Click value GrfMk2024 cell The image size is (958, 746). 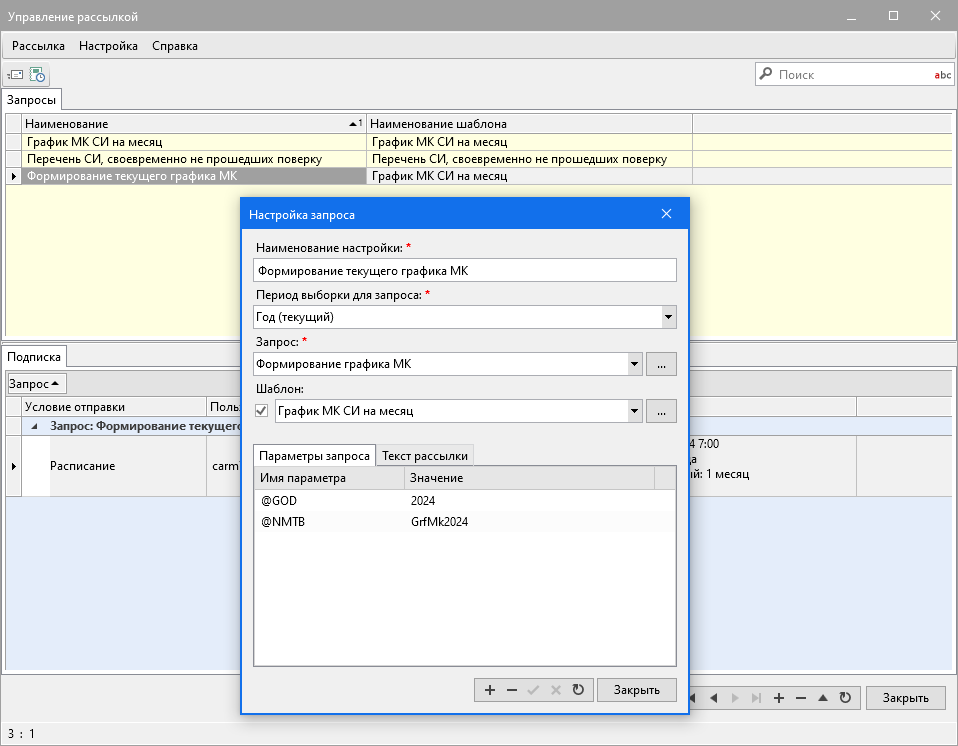coord(439,522)
